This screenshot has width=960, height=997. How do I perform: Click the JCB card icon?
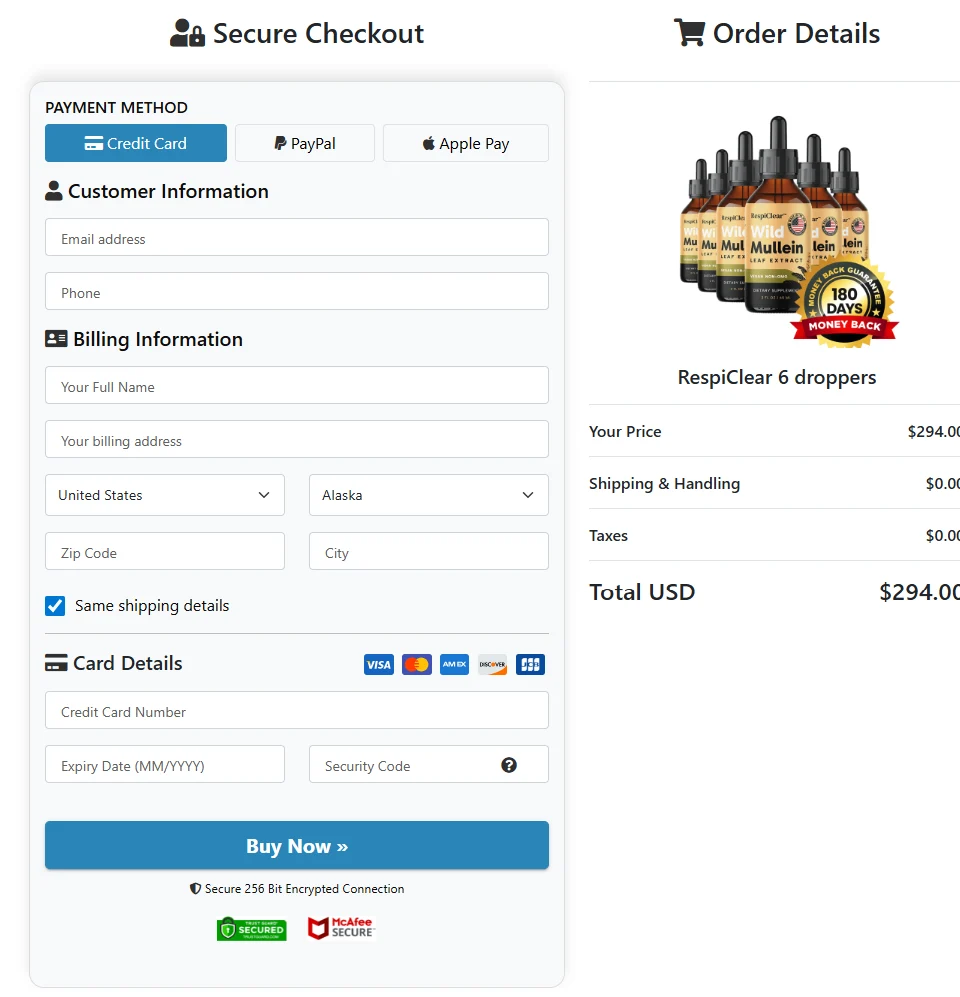coord(530,664)
